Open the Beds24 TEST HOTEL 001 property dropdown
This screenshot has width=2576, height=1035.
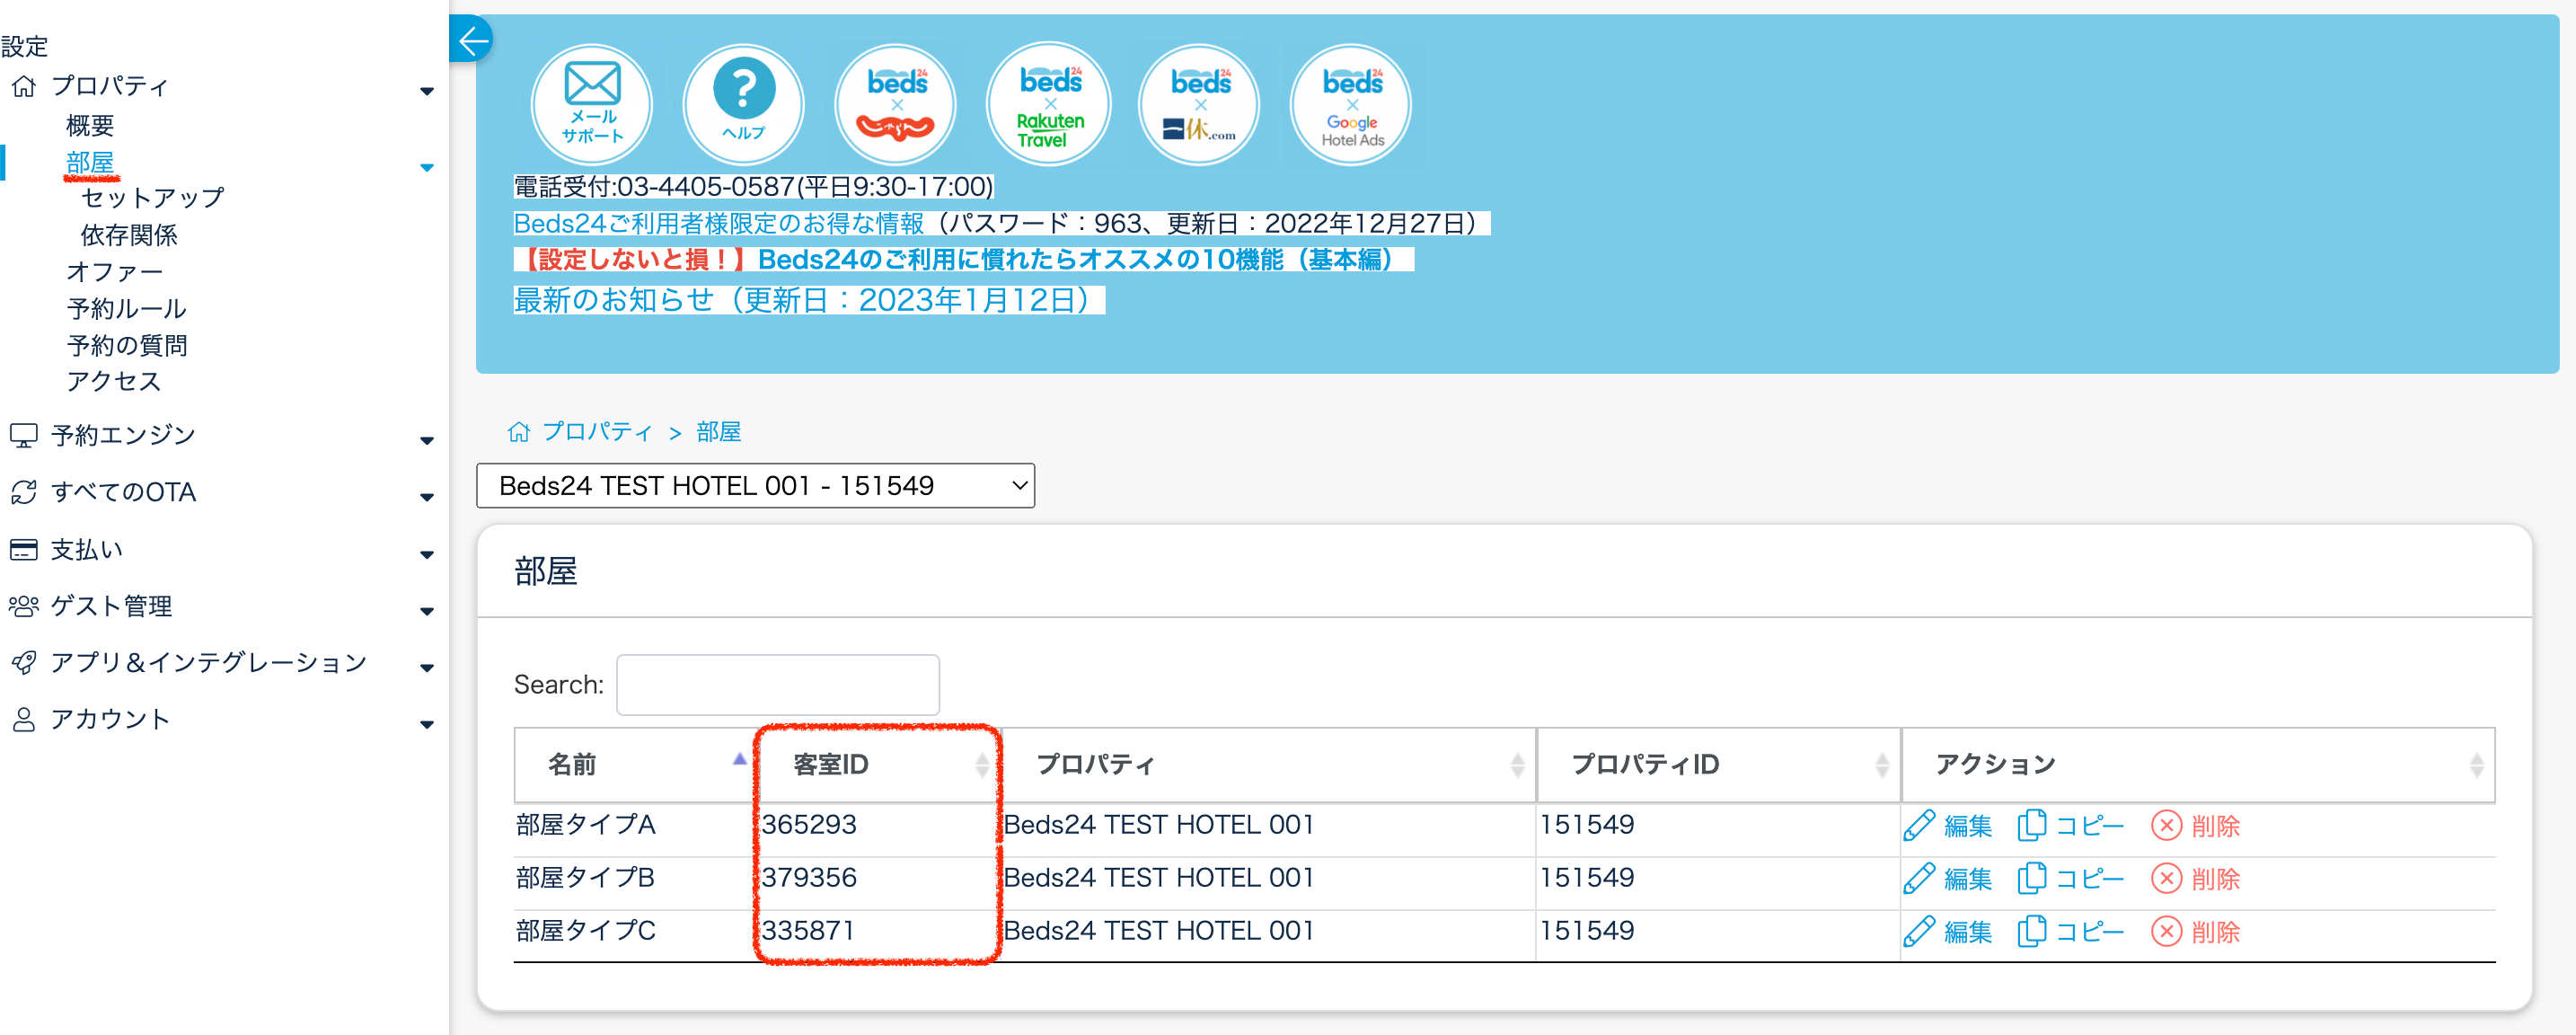[x=755, y=486]
